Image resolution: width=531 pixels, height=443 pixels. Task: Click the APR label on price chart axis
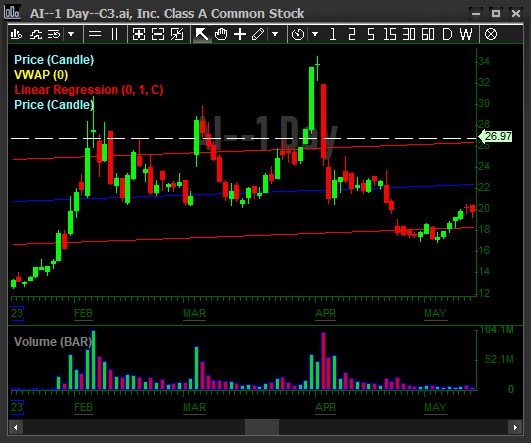[325, 313]
